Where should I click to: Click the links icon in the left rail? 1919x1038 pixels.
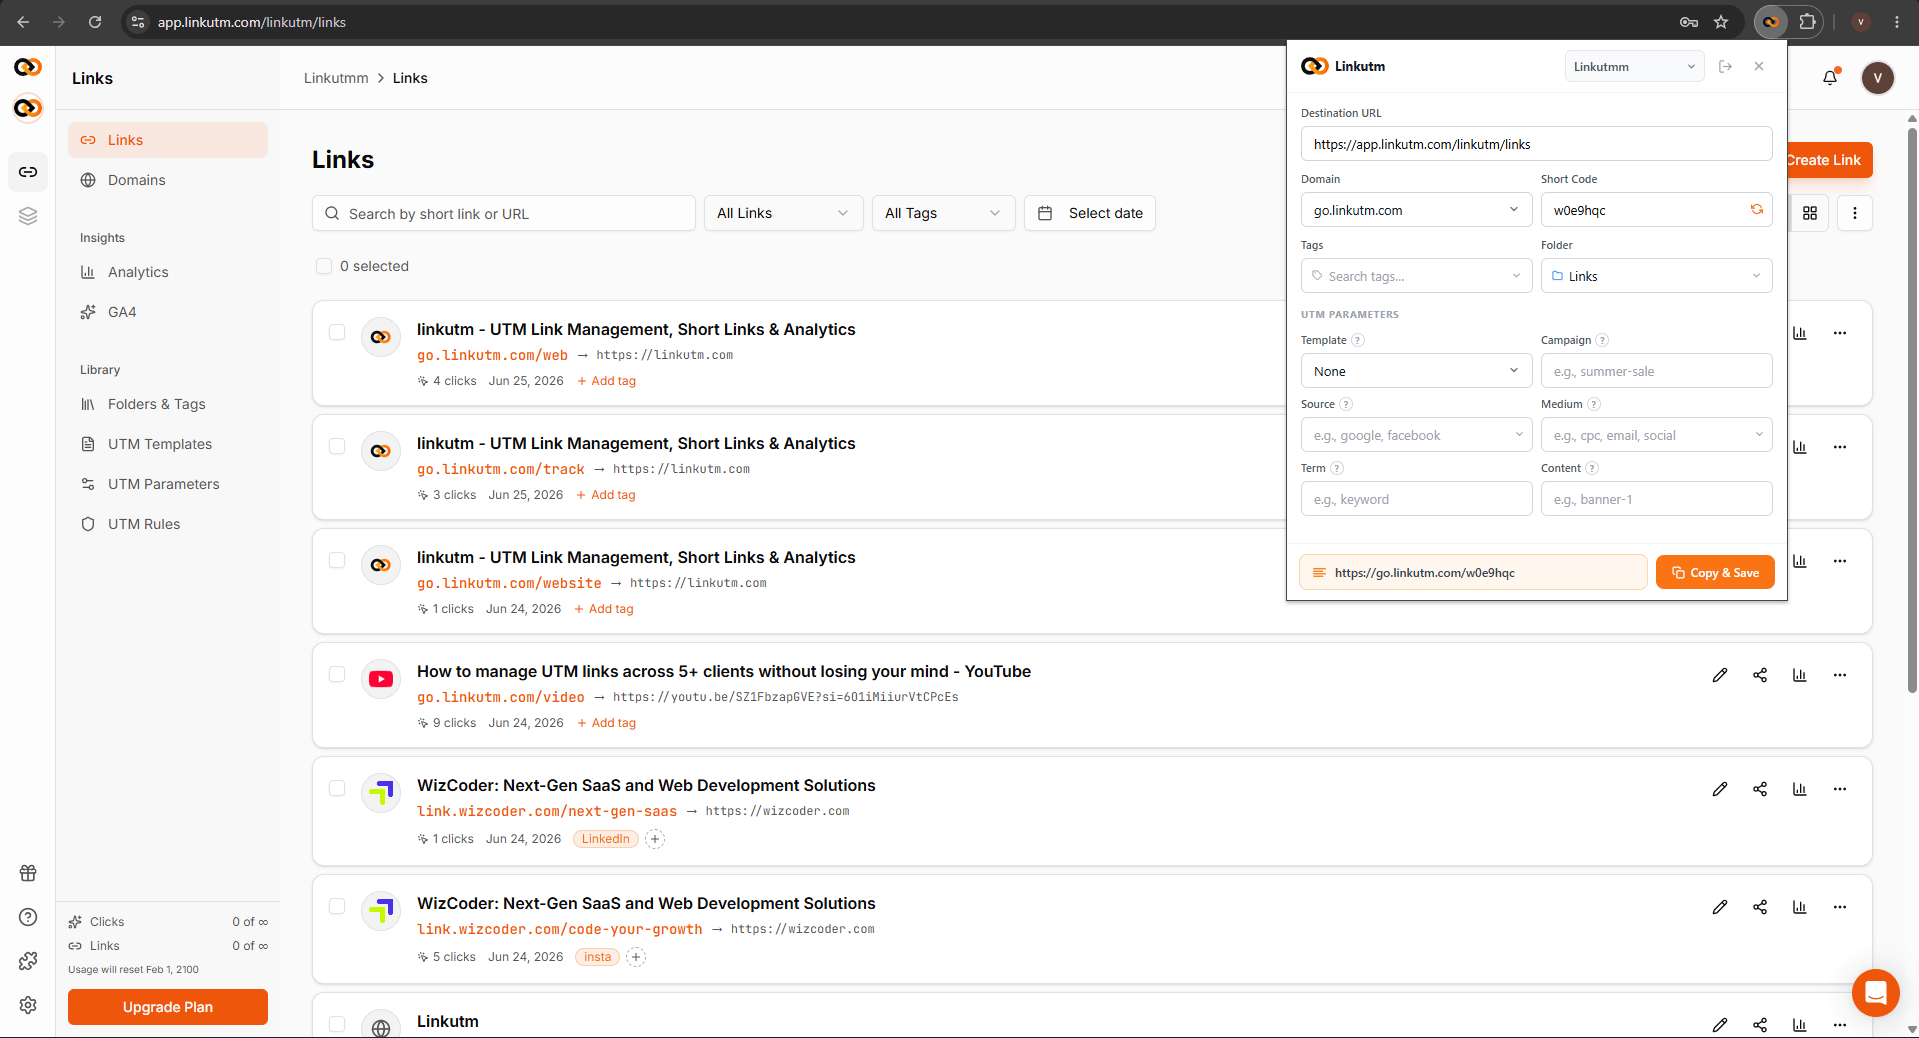(x=28, y=172)
